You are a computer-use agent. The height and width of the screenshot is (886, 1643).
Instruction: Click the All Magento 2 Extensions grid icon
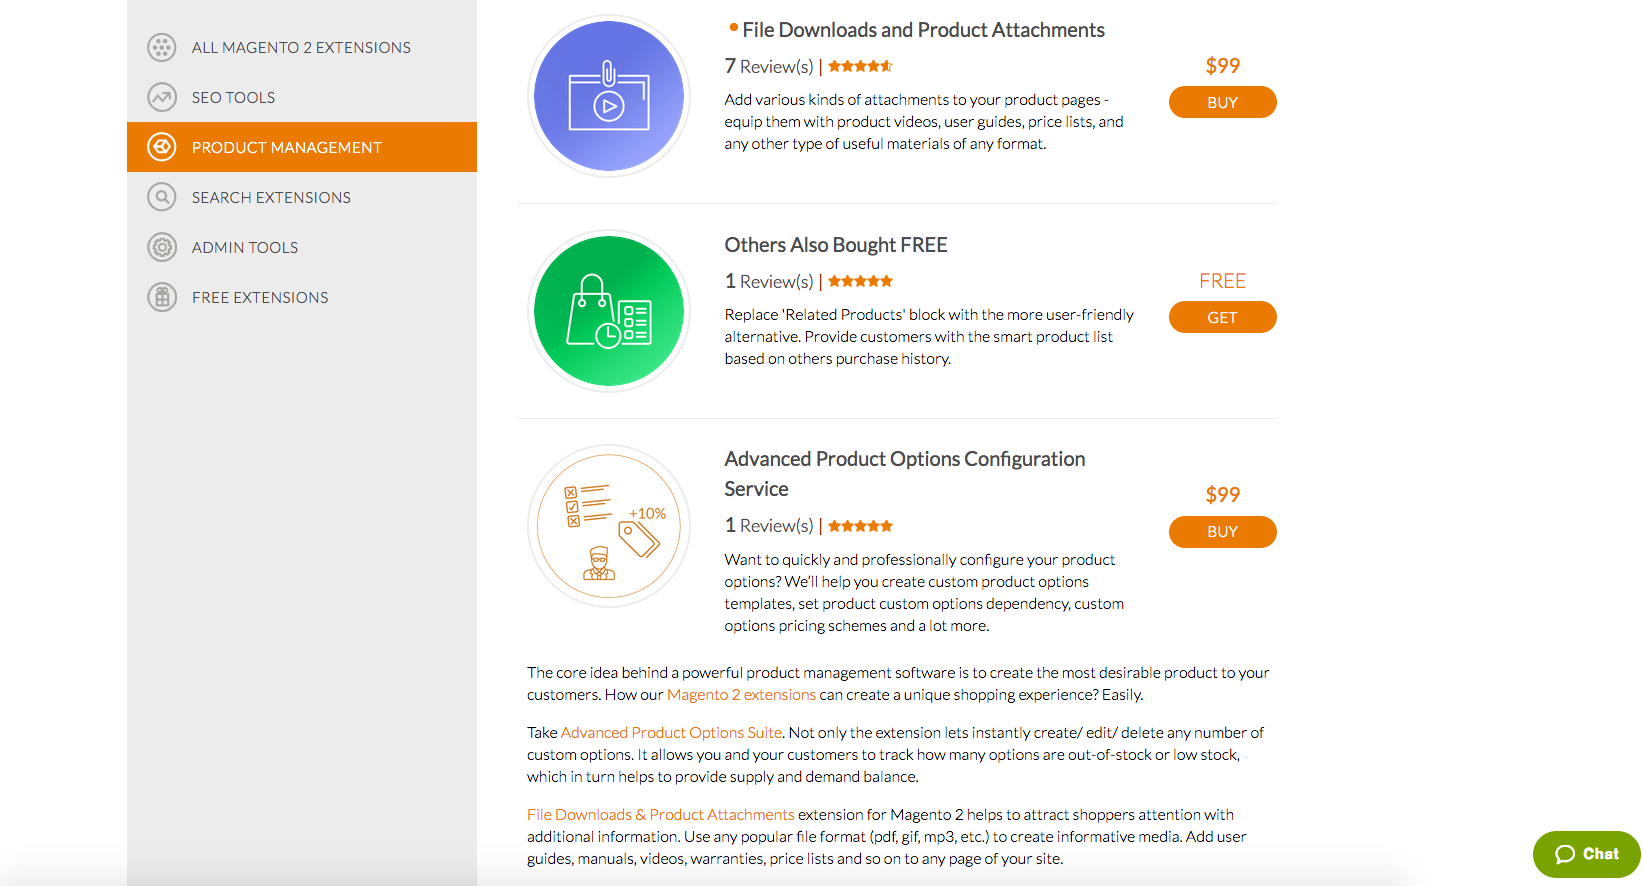pos(162,47)
